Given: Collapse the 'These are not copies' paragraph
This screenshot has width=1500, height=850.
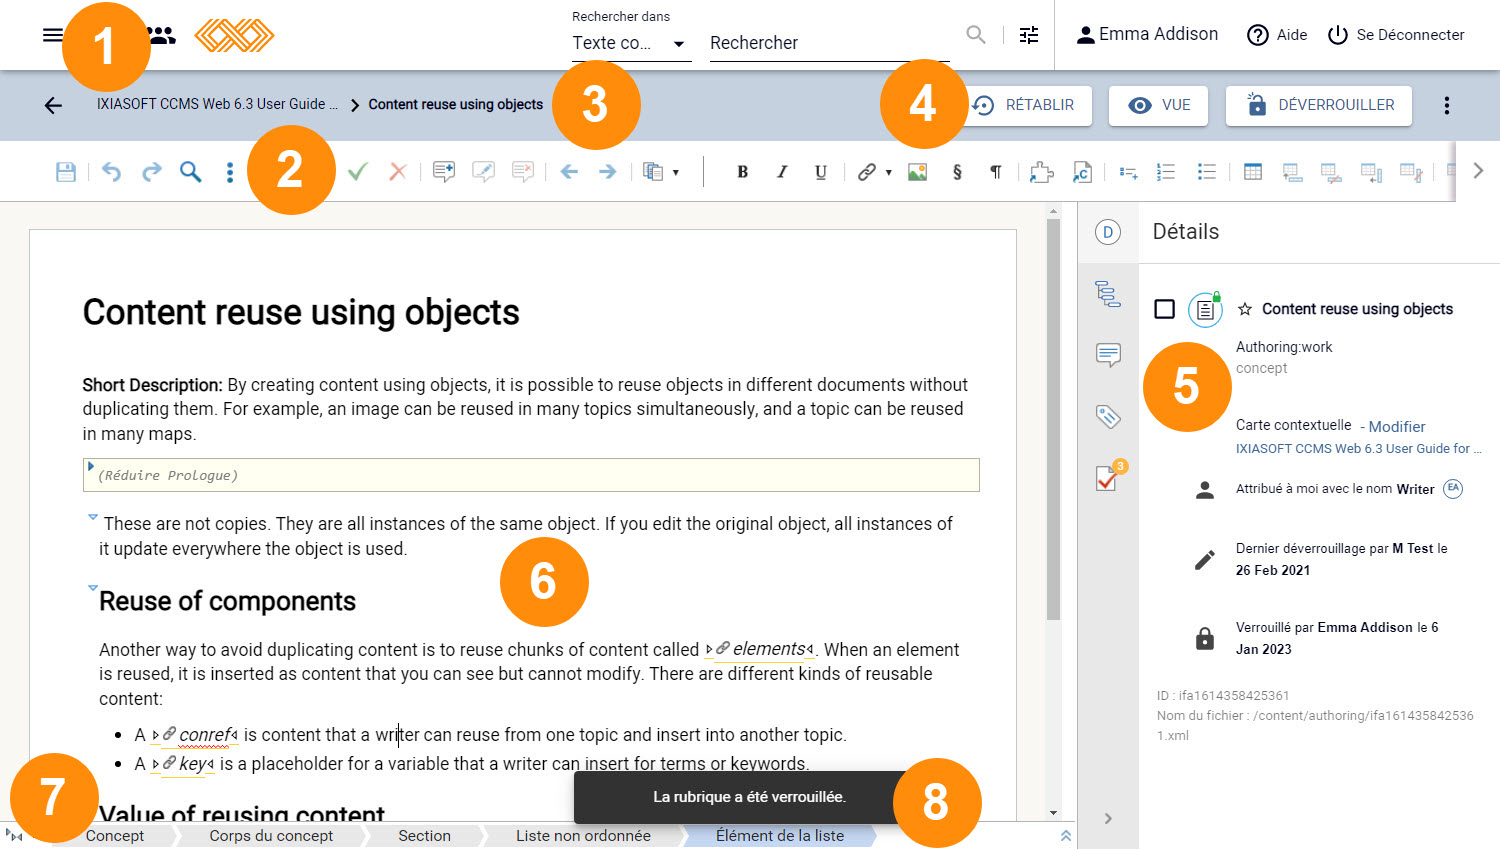Looking at the screenshot, I should [x=93, y=517].
